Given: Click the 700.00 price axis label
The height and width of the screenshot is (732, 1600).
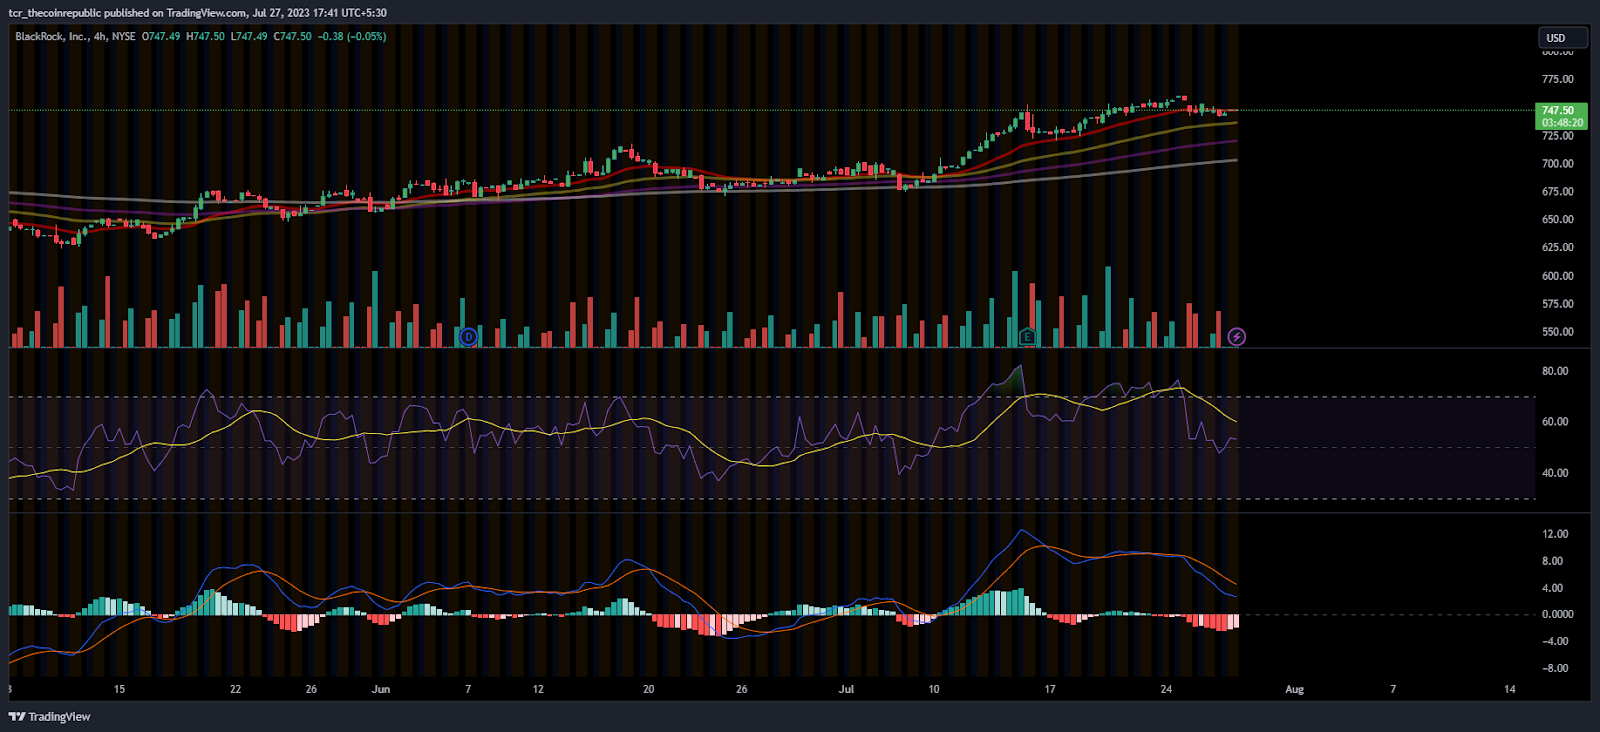Looking at the screenshot, I should point(1558,164).
